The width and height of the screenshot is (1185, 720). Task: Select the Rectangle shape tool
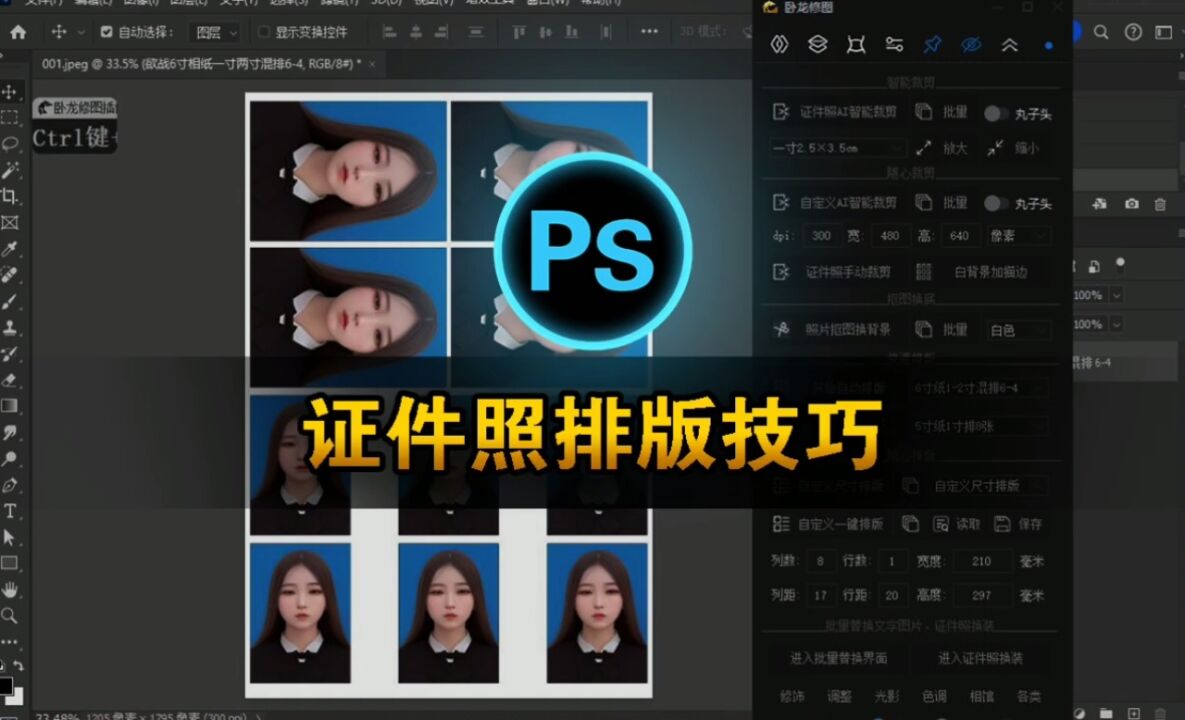click(x=10, y=564)
